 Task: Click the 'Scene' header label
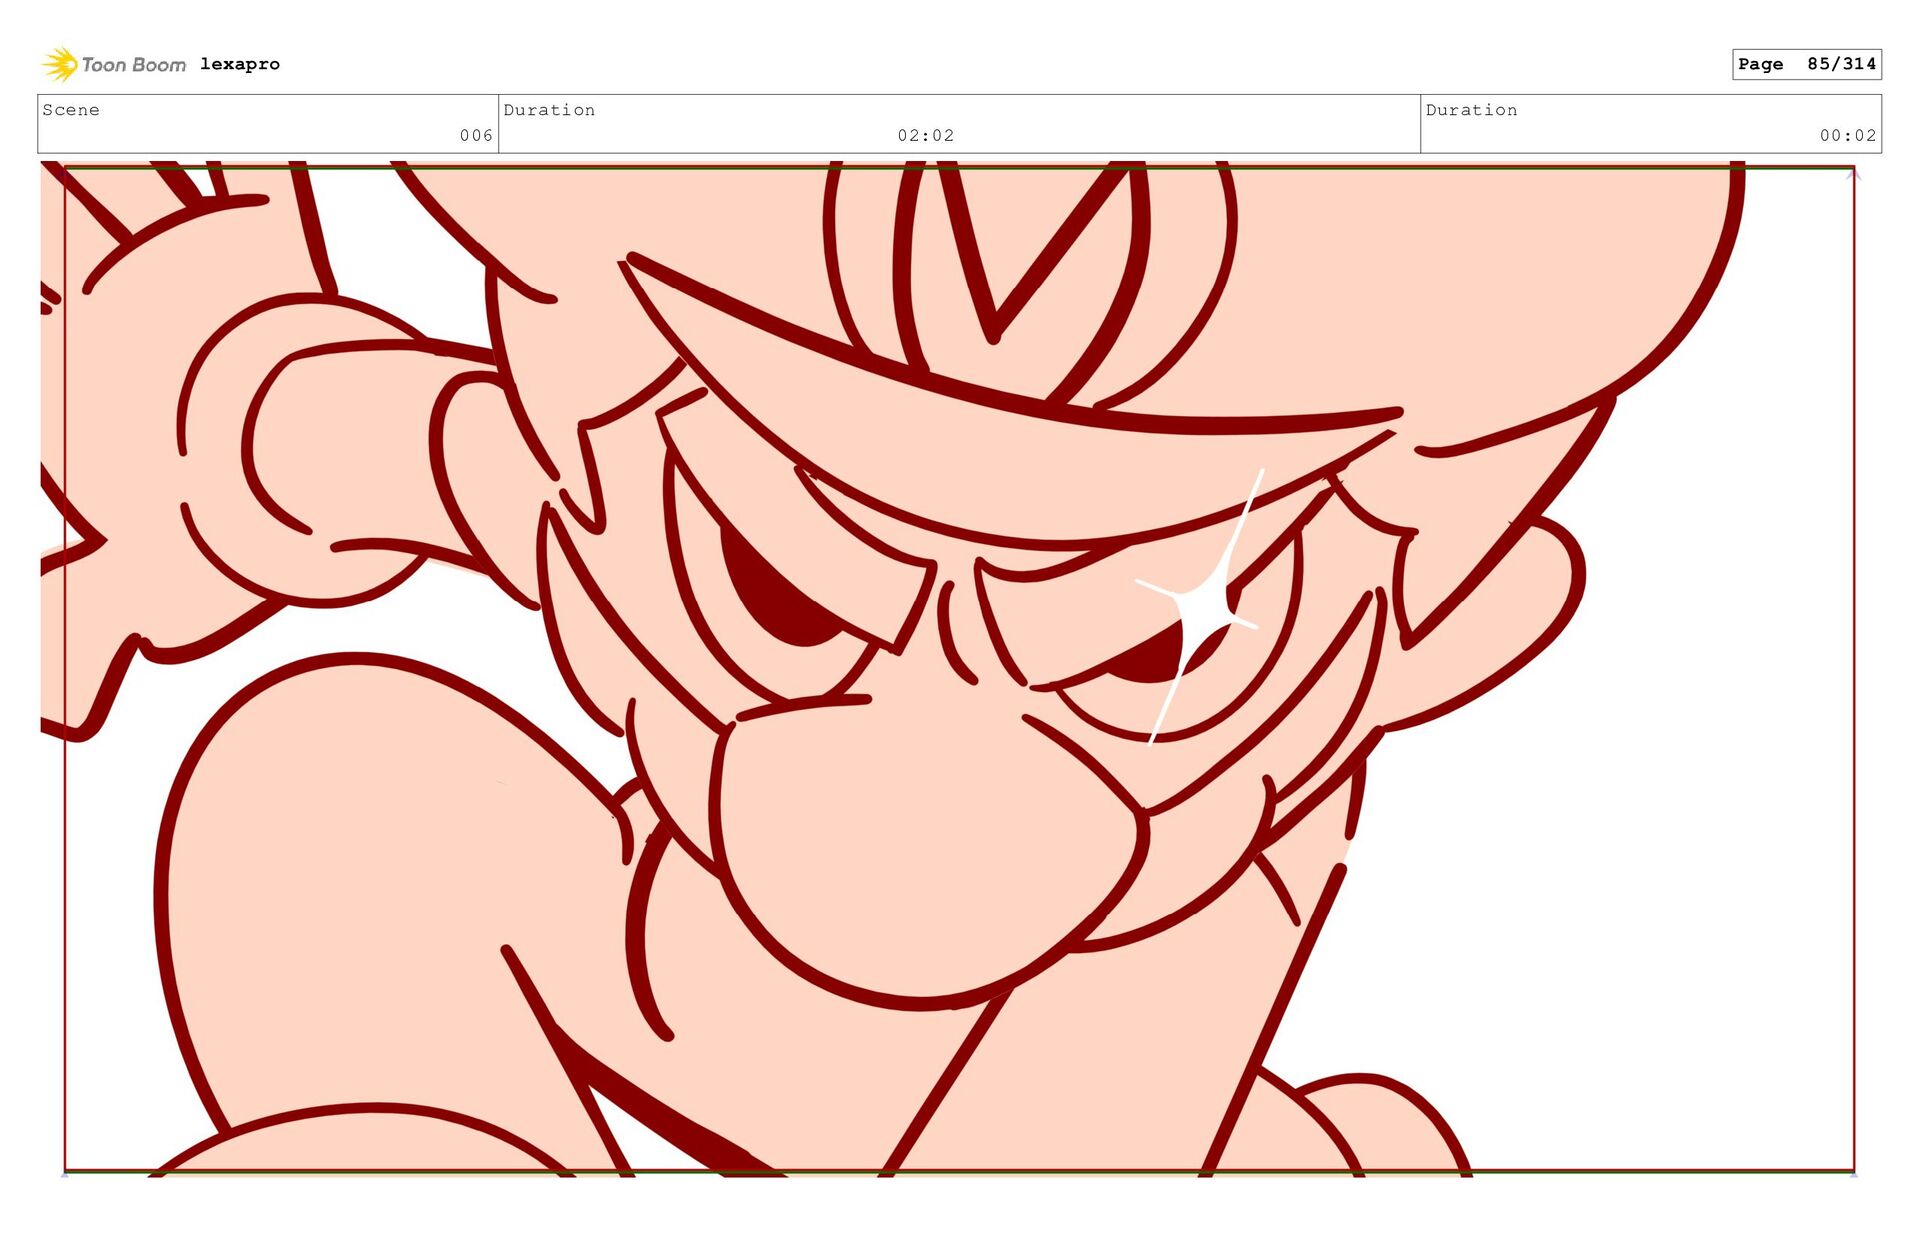click(71, 110)
